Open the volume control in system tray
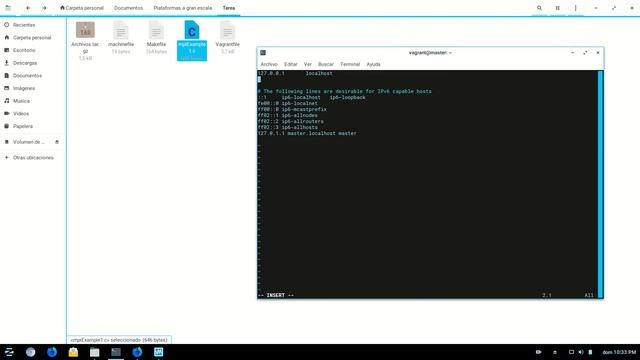 [x=580, y=352]
